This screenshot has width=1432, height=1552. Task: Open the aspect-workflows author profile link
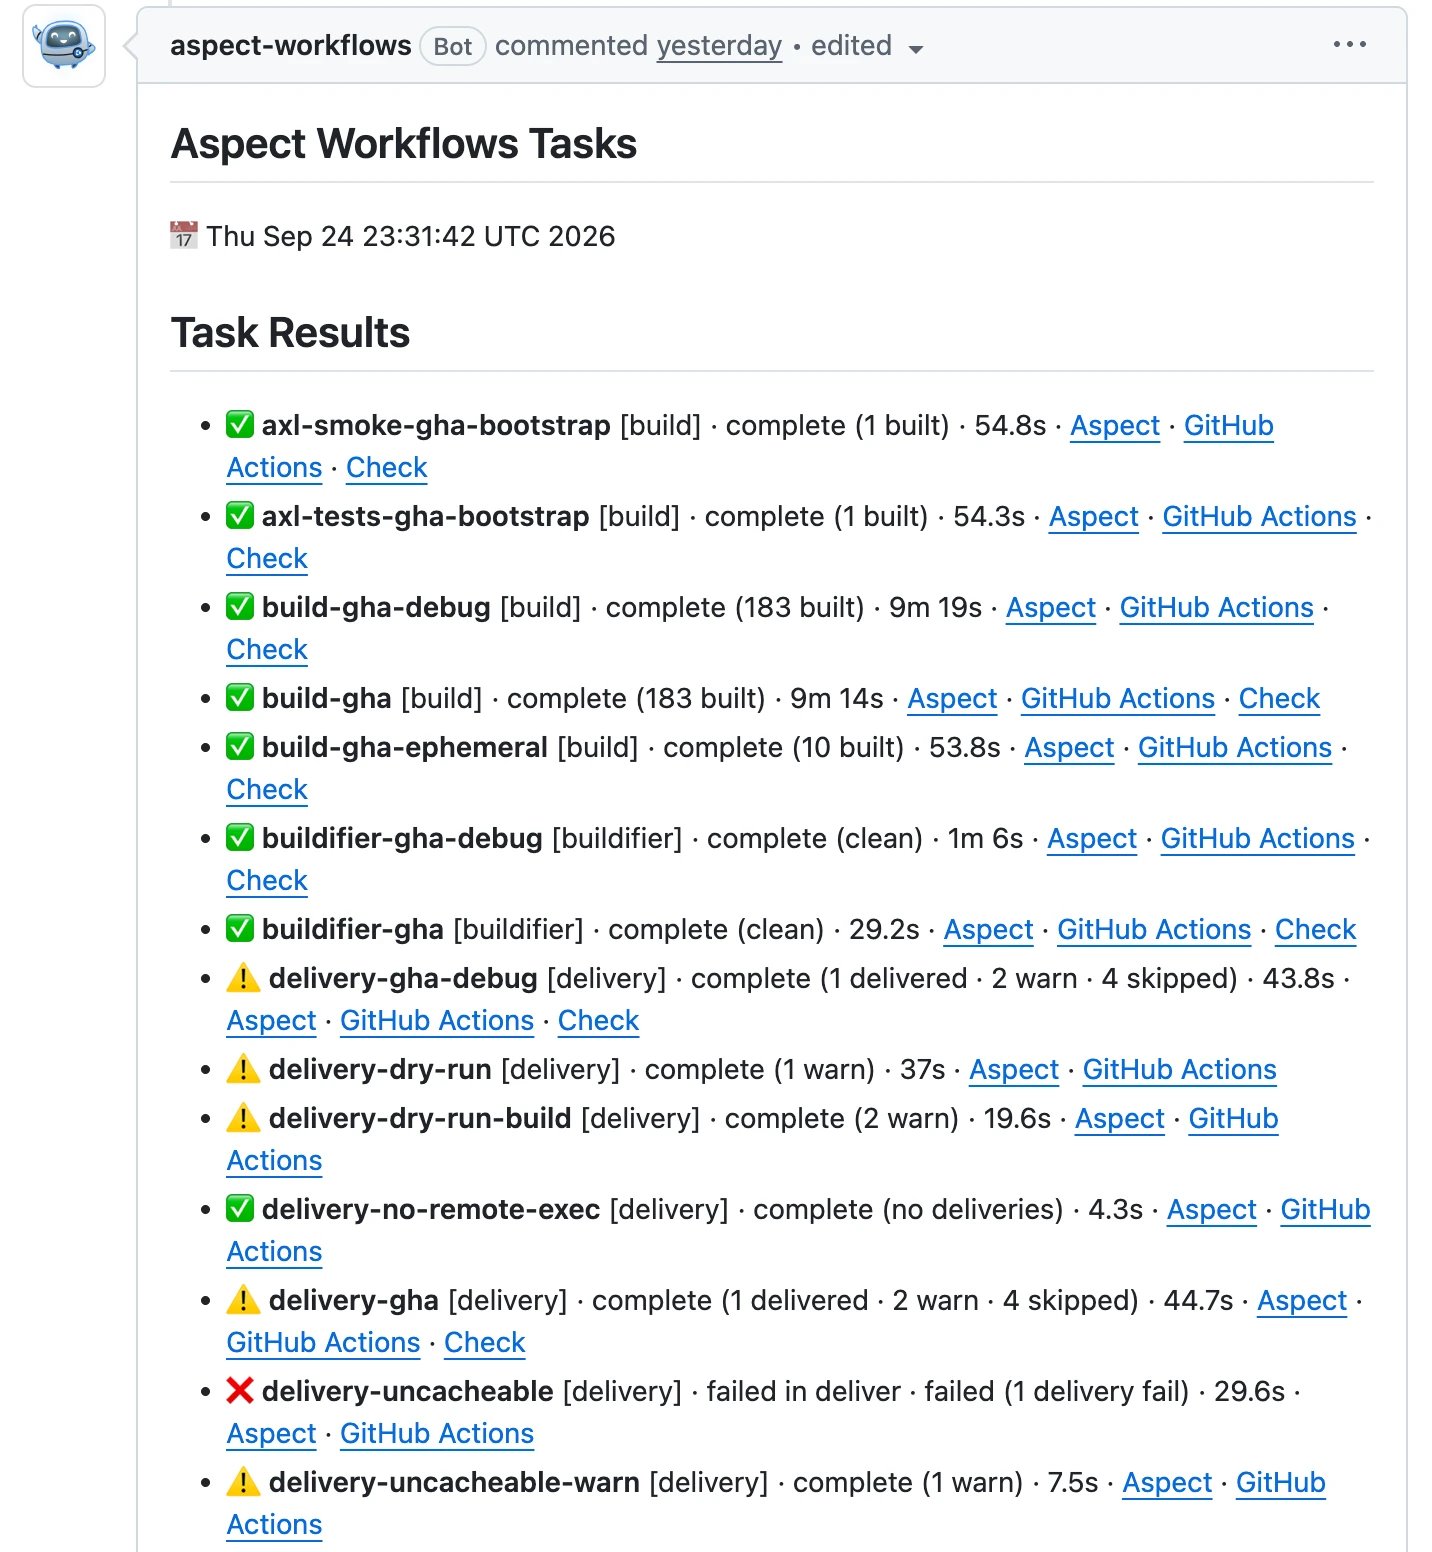(x=291, y=45)
